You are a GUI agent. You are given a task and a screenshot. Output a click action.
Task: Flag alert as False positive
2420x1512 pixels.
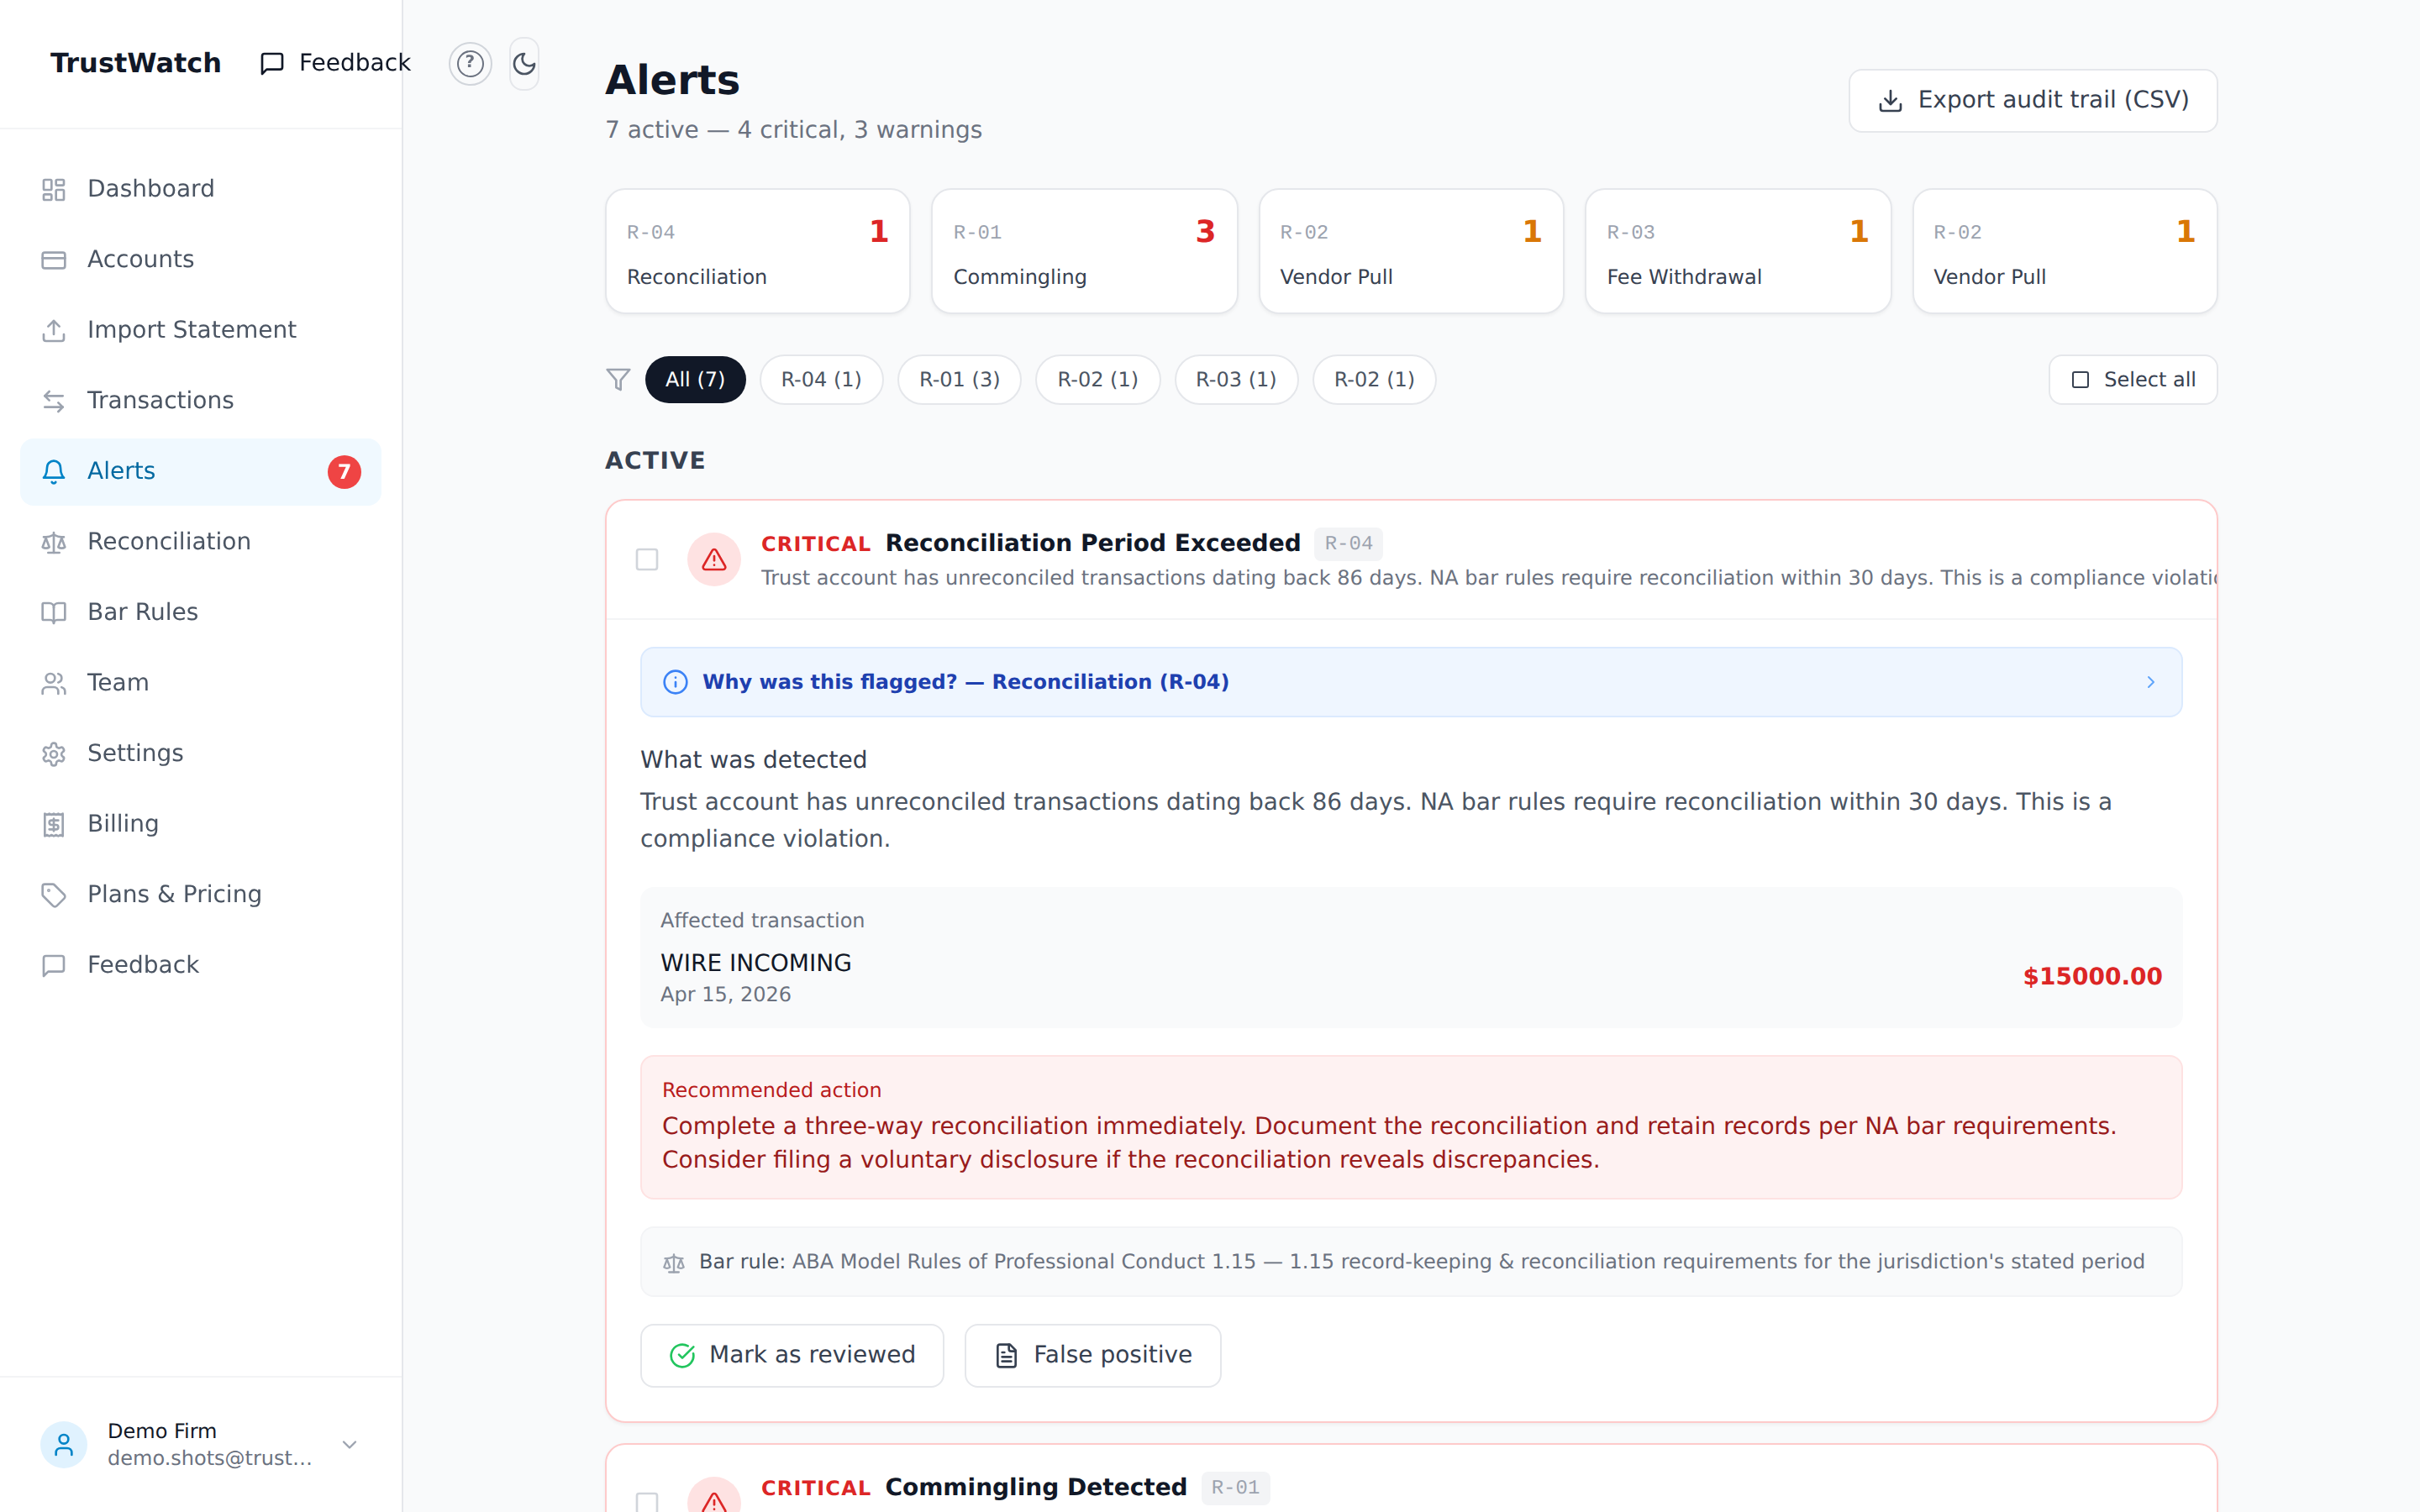[x=1092, y=1355]
